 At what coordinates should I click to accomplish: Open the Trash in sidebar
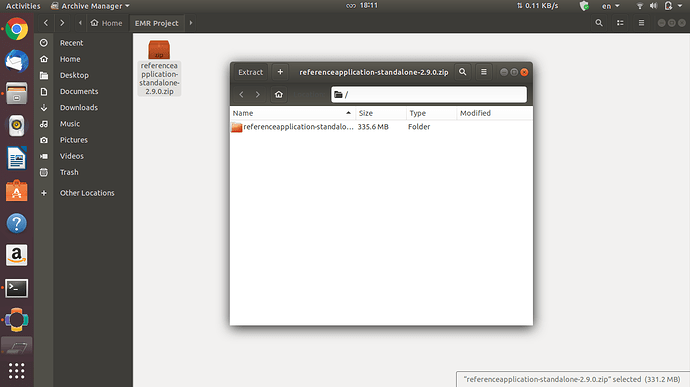pyautogui.click(x=69, y=172)
